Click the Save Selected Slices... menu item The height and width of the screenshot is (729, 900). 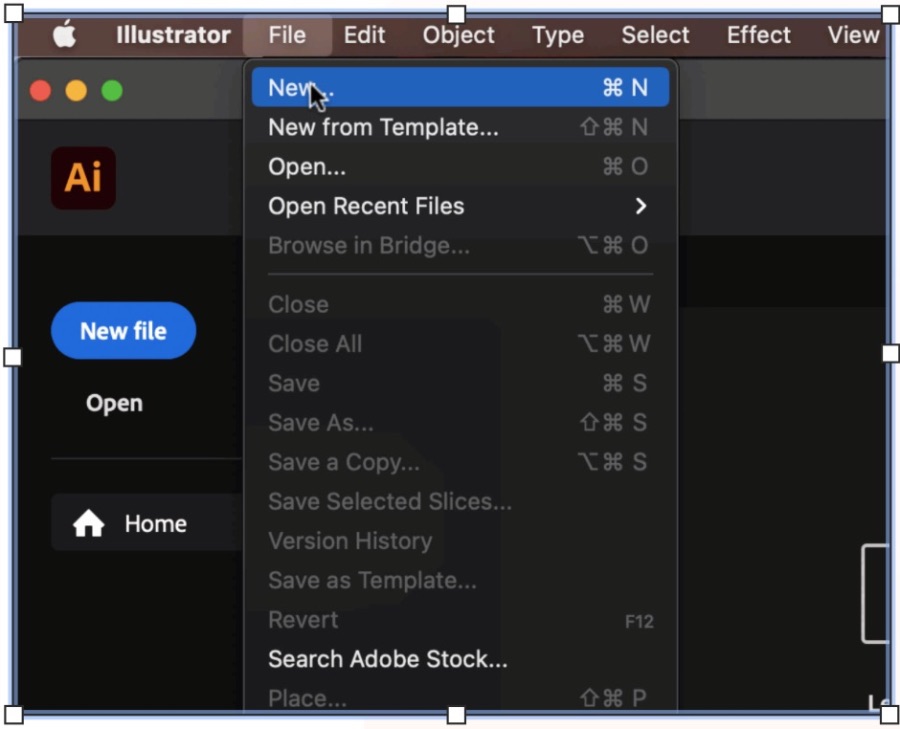(460, 502)
